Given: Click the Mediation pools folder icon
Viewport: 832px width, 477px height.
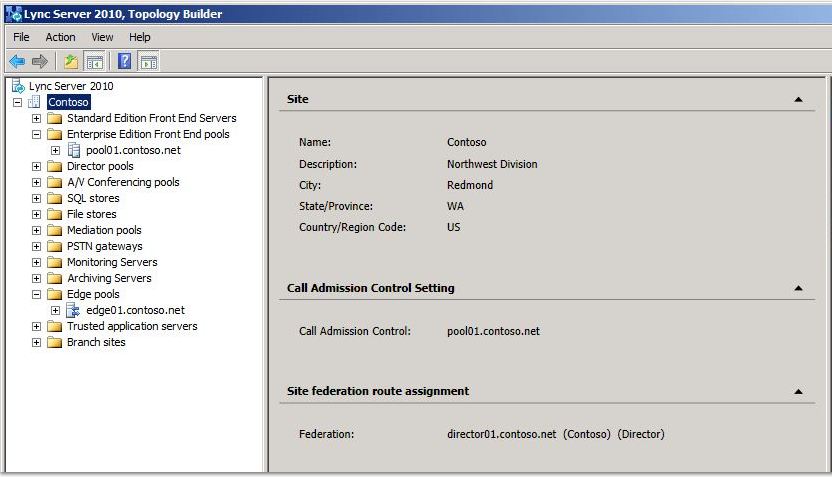Looking at the screenshot, I should pyautogui.click(x=55, y=230).
